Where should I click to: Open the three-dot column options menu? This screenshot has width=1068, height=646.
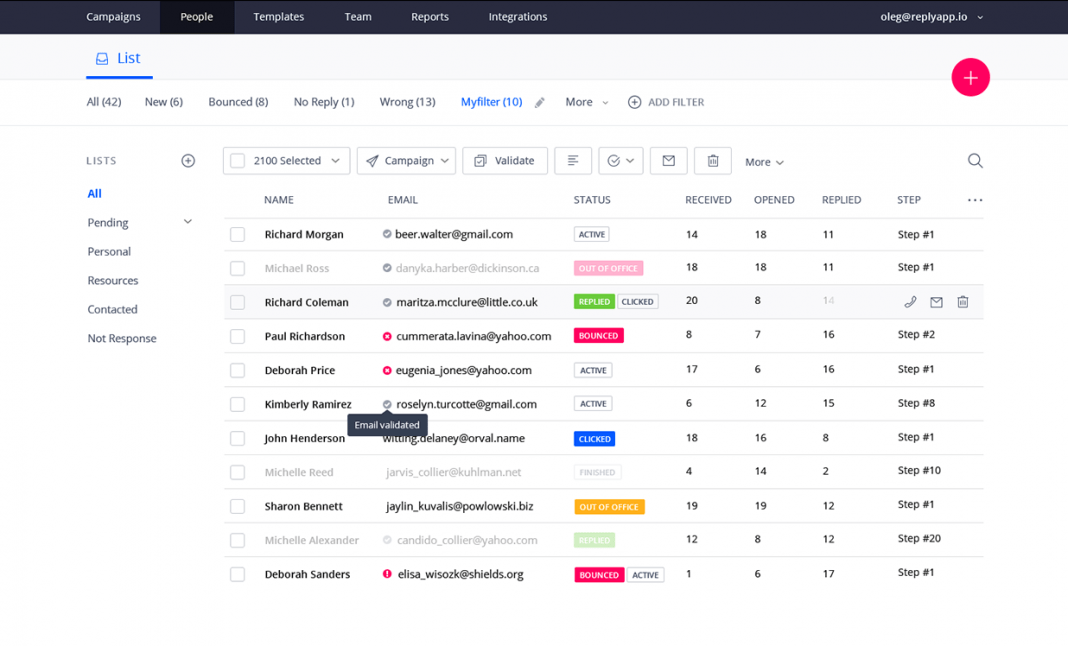pos(975,200)
